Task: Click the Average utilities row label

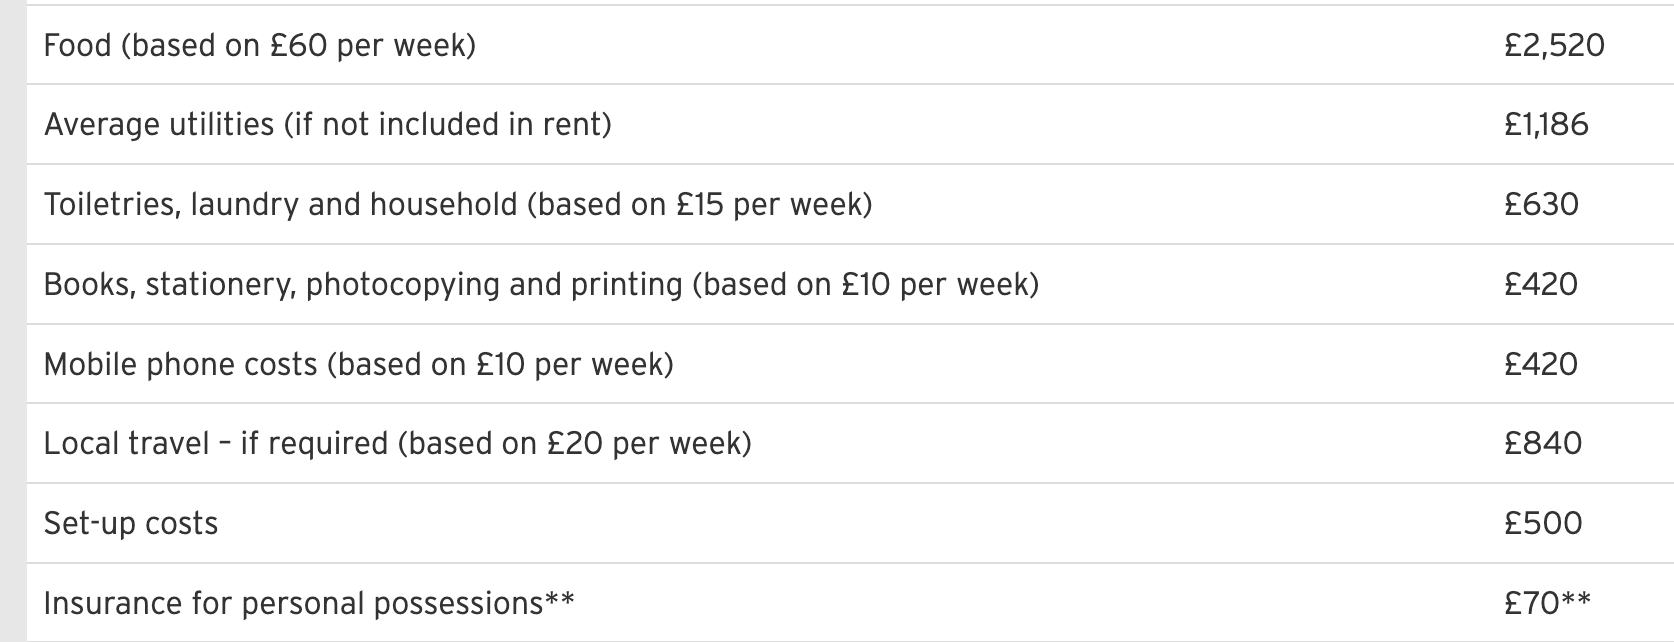Action: pos(158,124)
